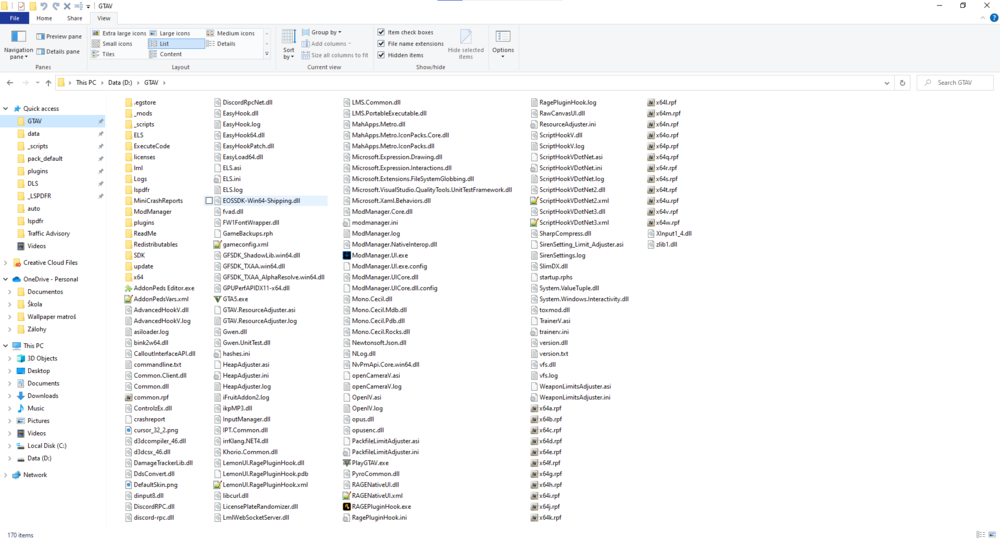Uncheck the Hidden items option

point(381,55)
